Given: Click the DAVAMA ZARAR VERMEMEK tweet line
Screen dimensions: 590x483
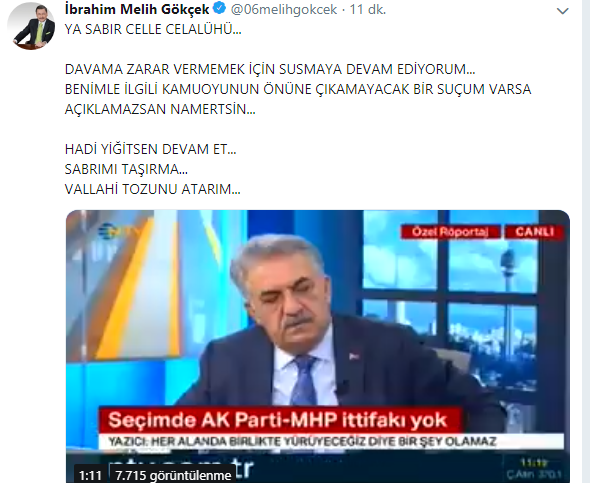Looking at the screenshot, I should click(x=270, y=69).
